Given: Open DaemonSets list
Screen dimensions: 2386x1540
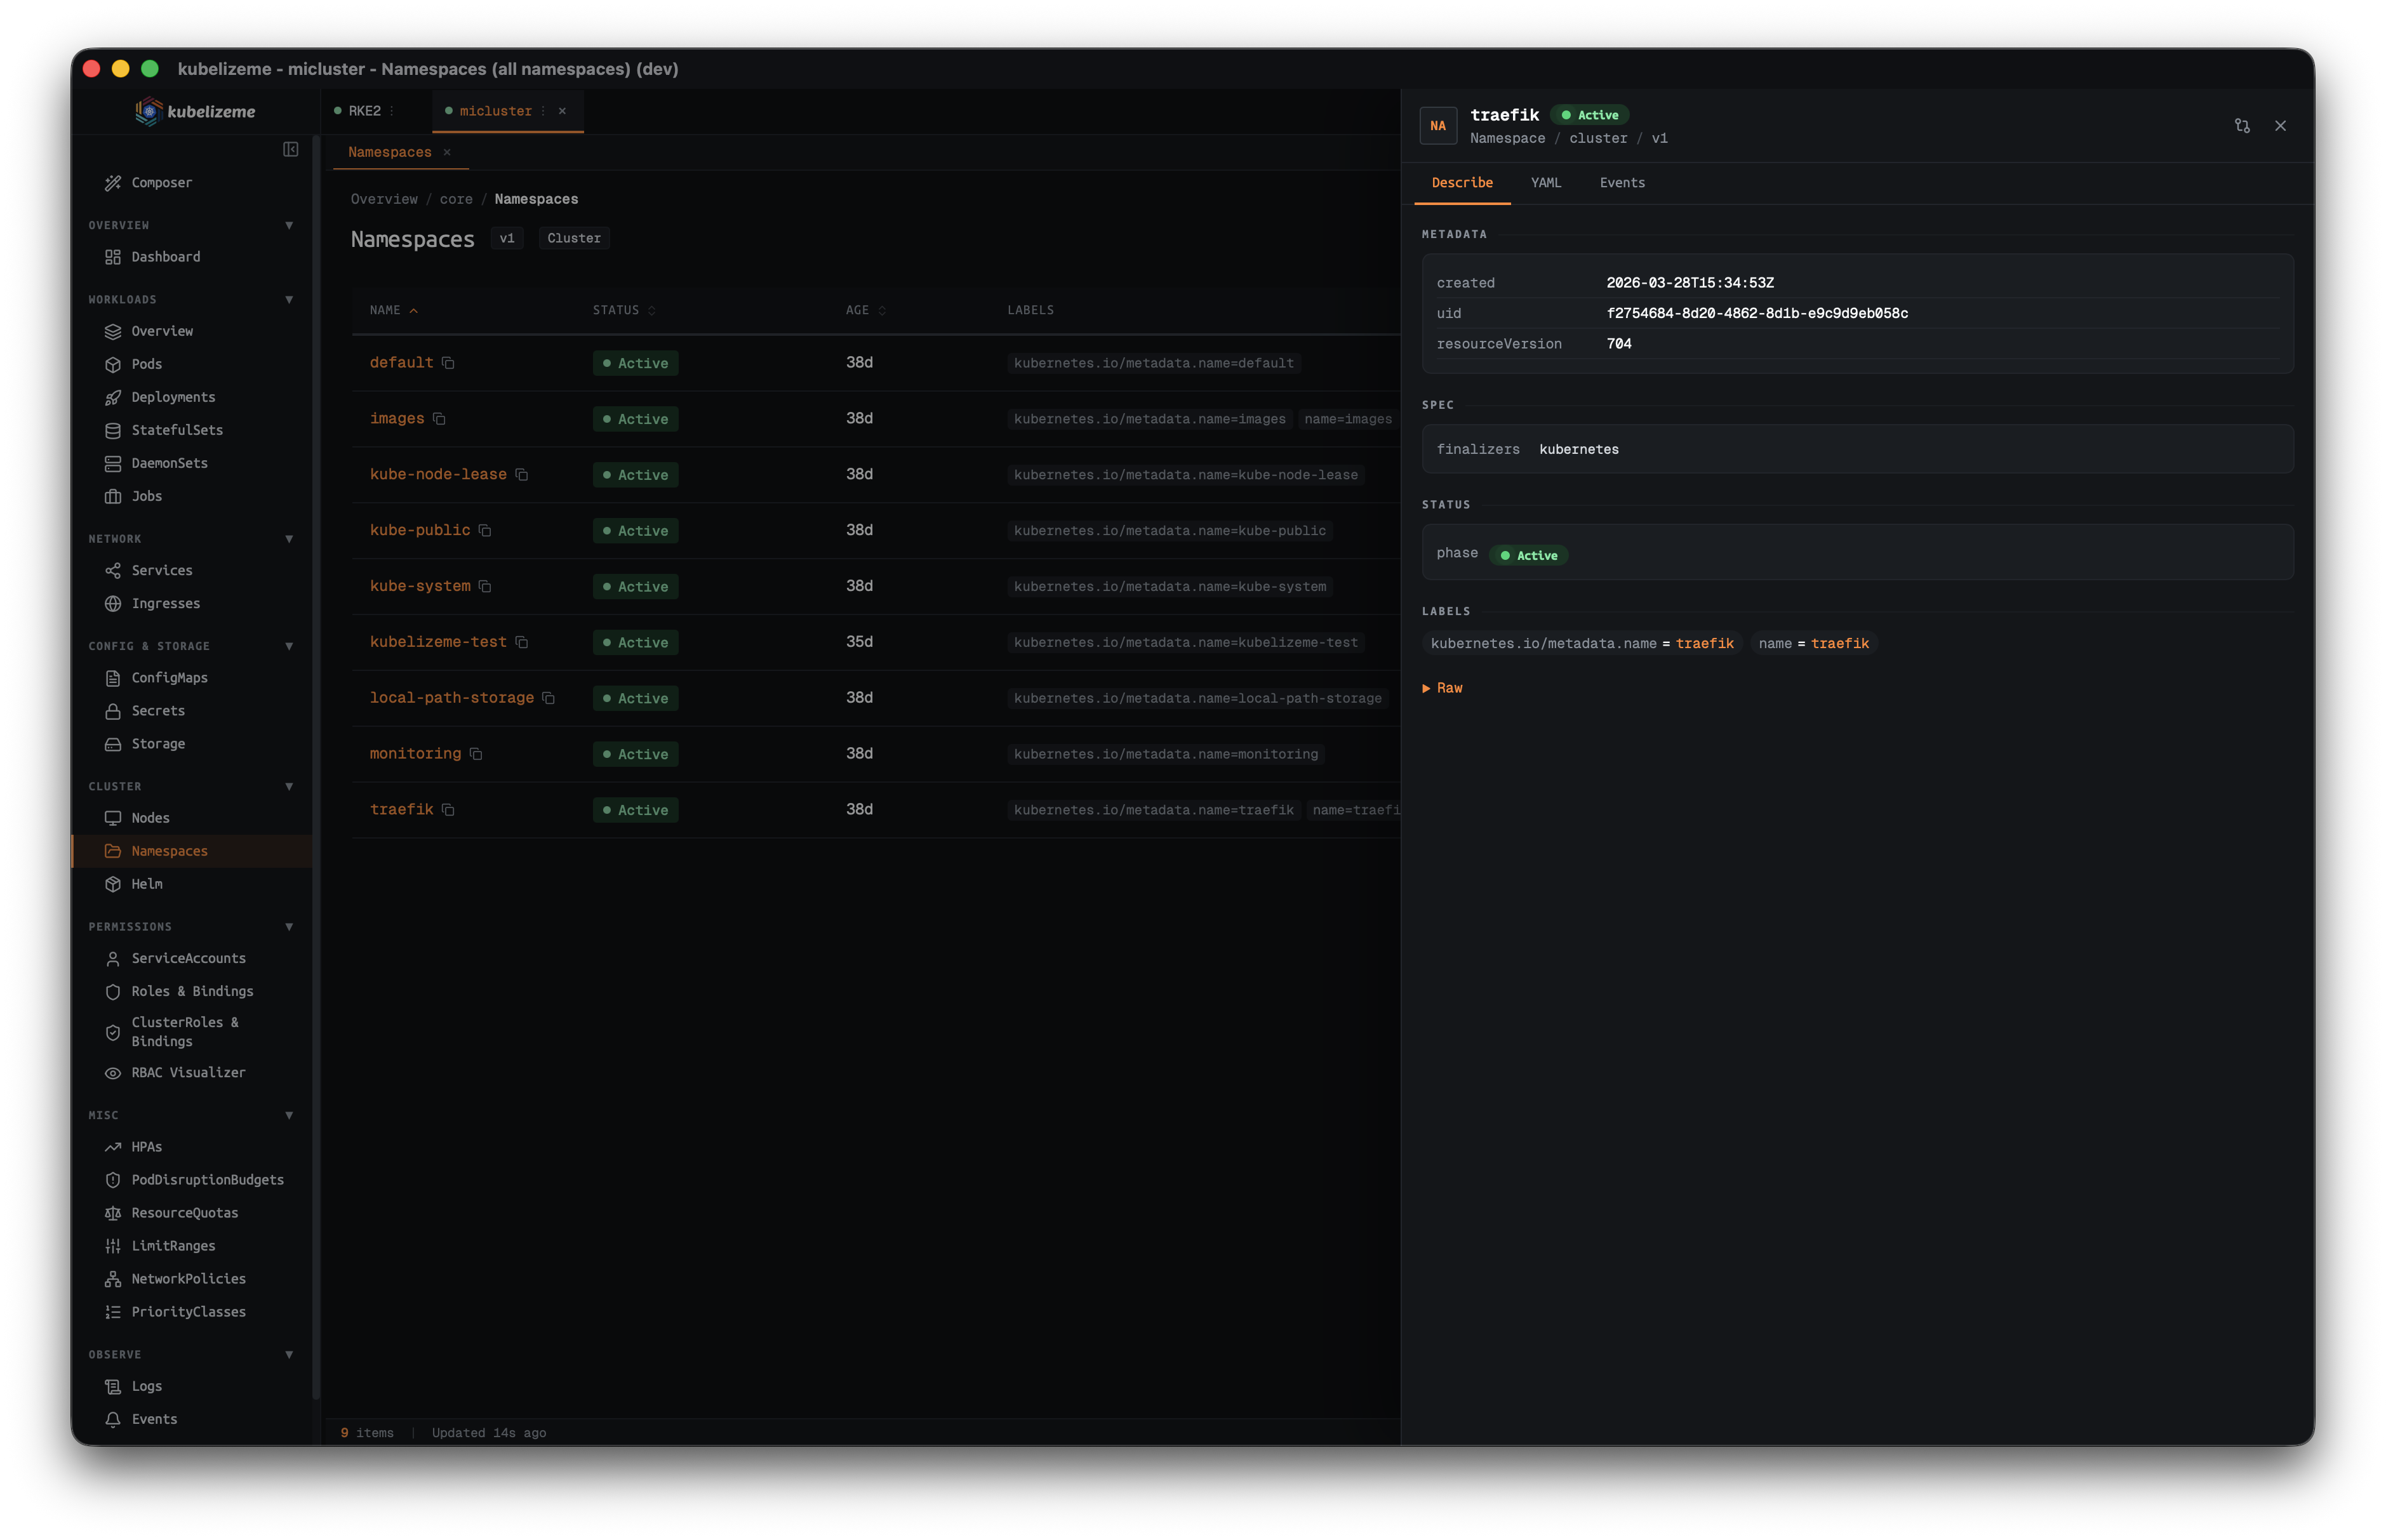Looking at the screenshot, I should point(169,463).
